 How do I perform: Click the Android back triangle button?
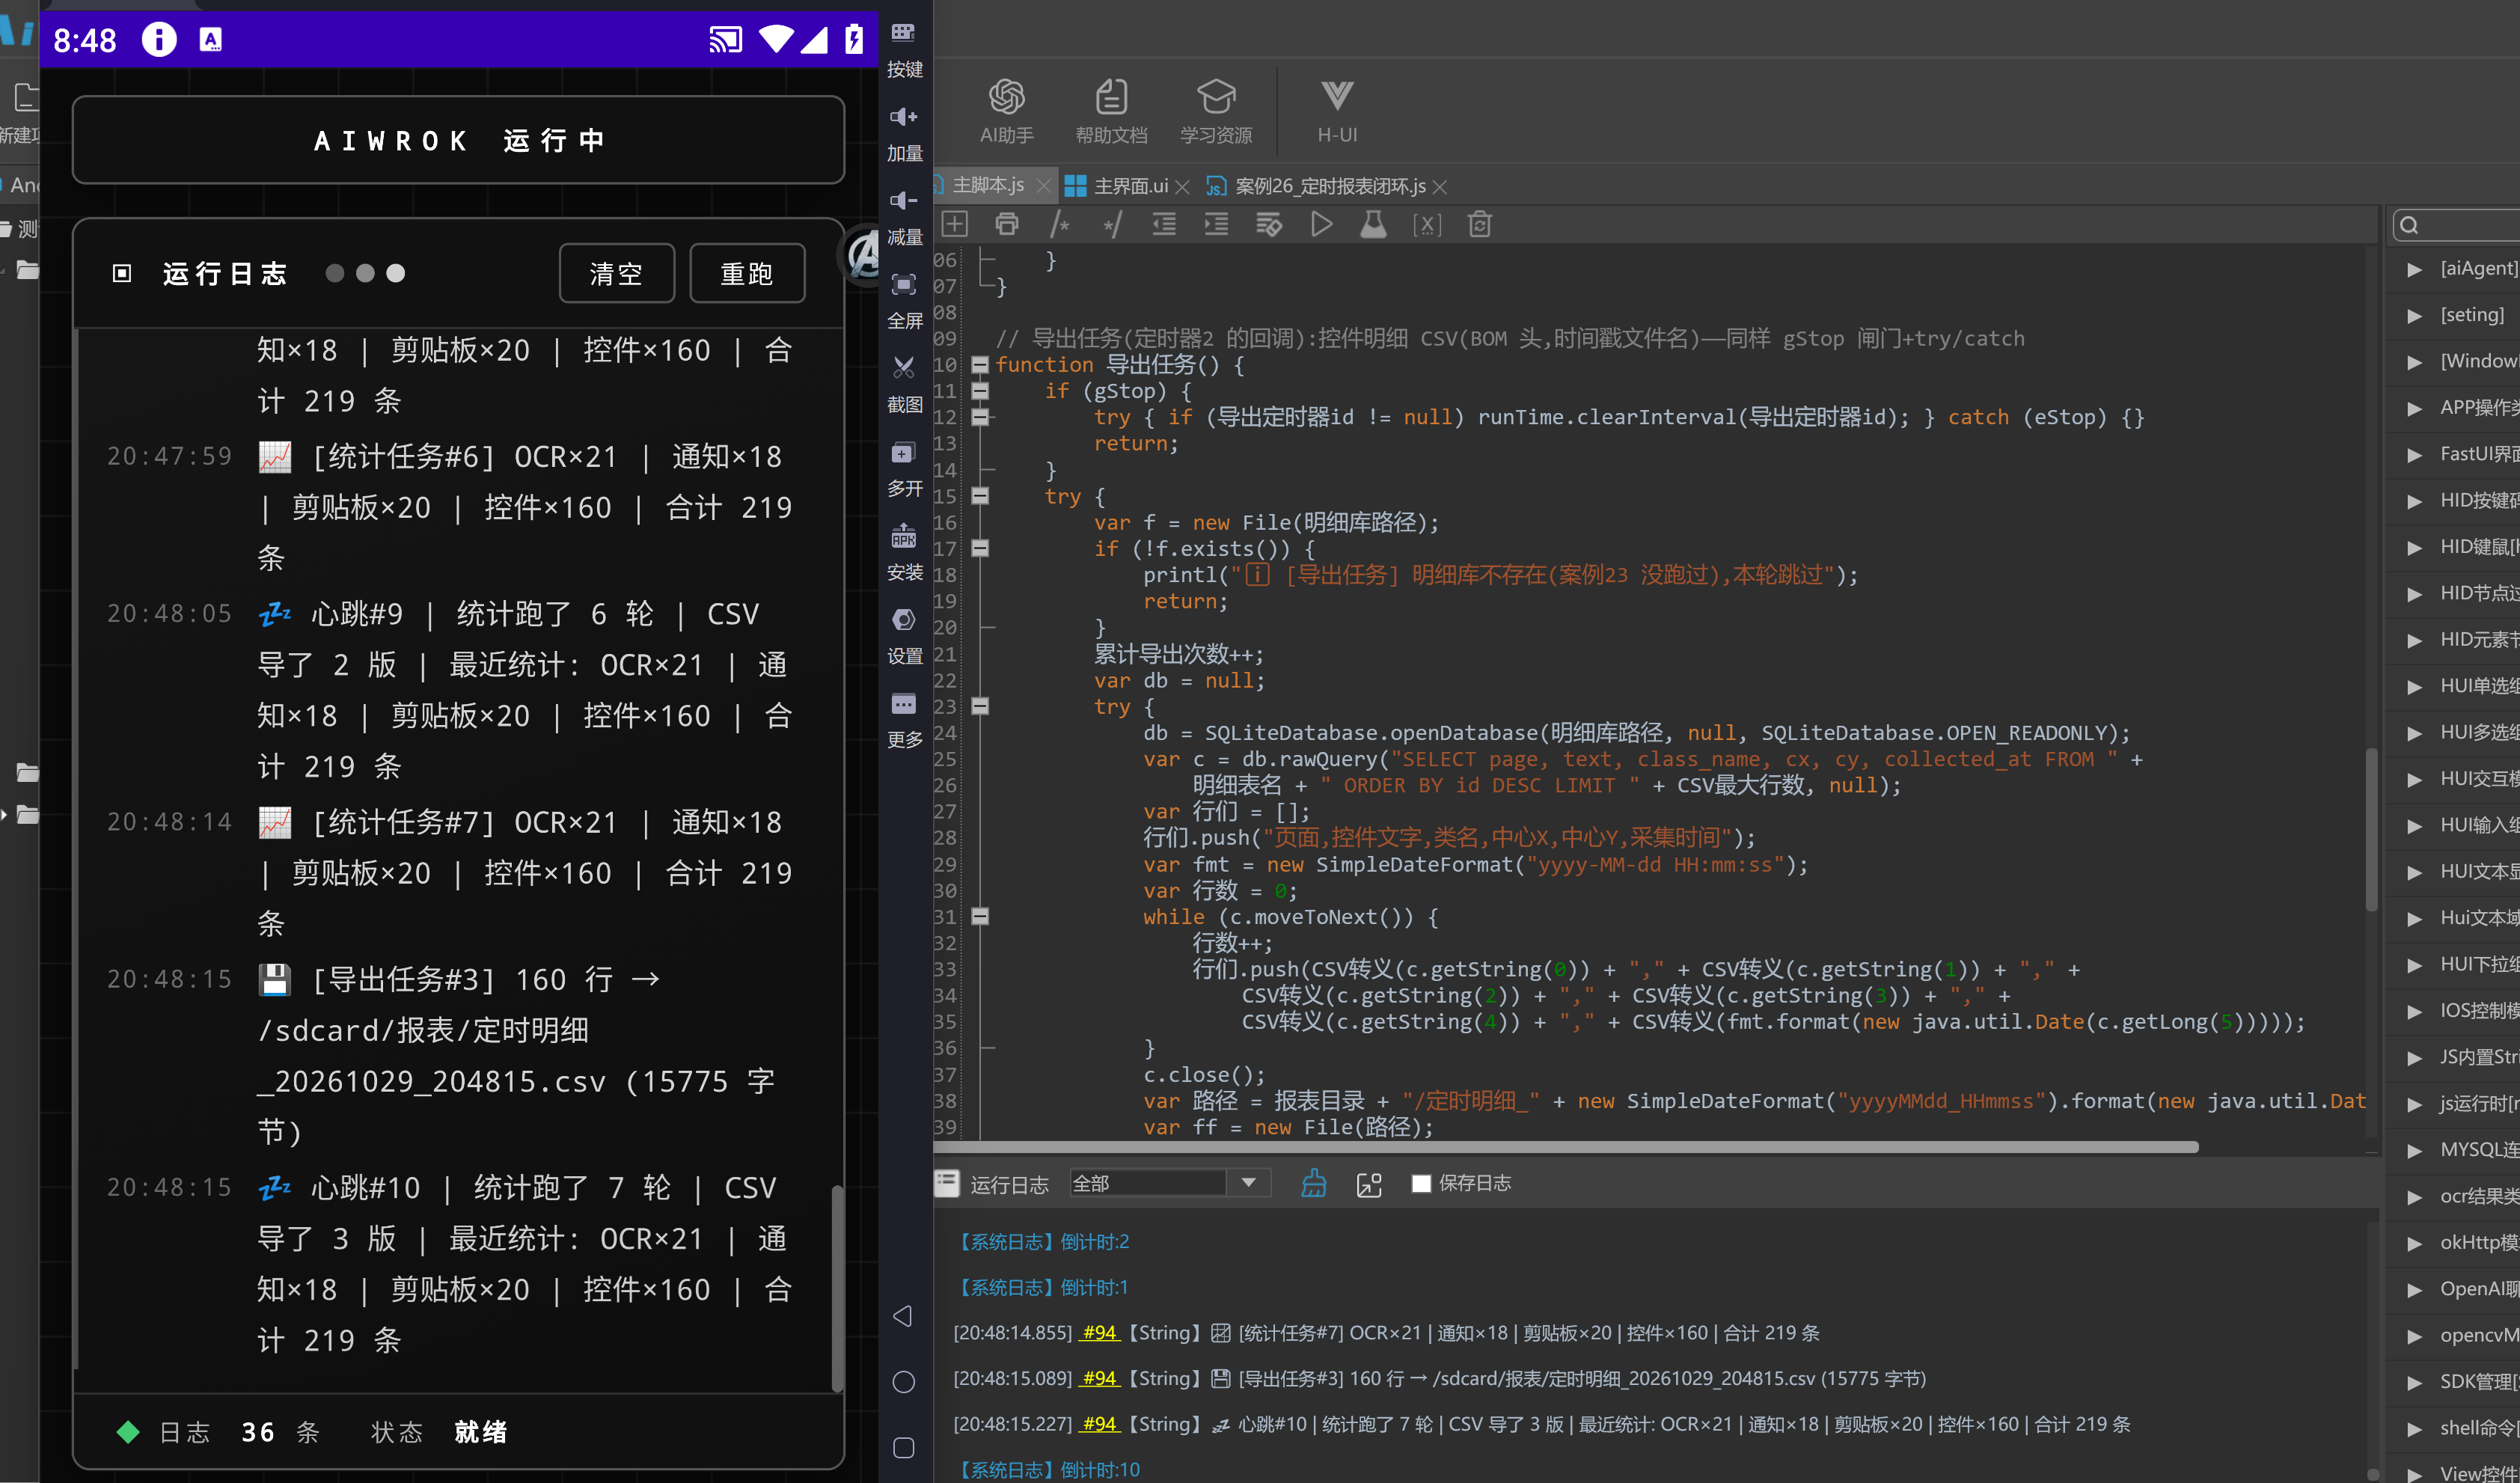point(903,1315)
